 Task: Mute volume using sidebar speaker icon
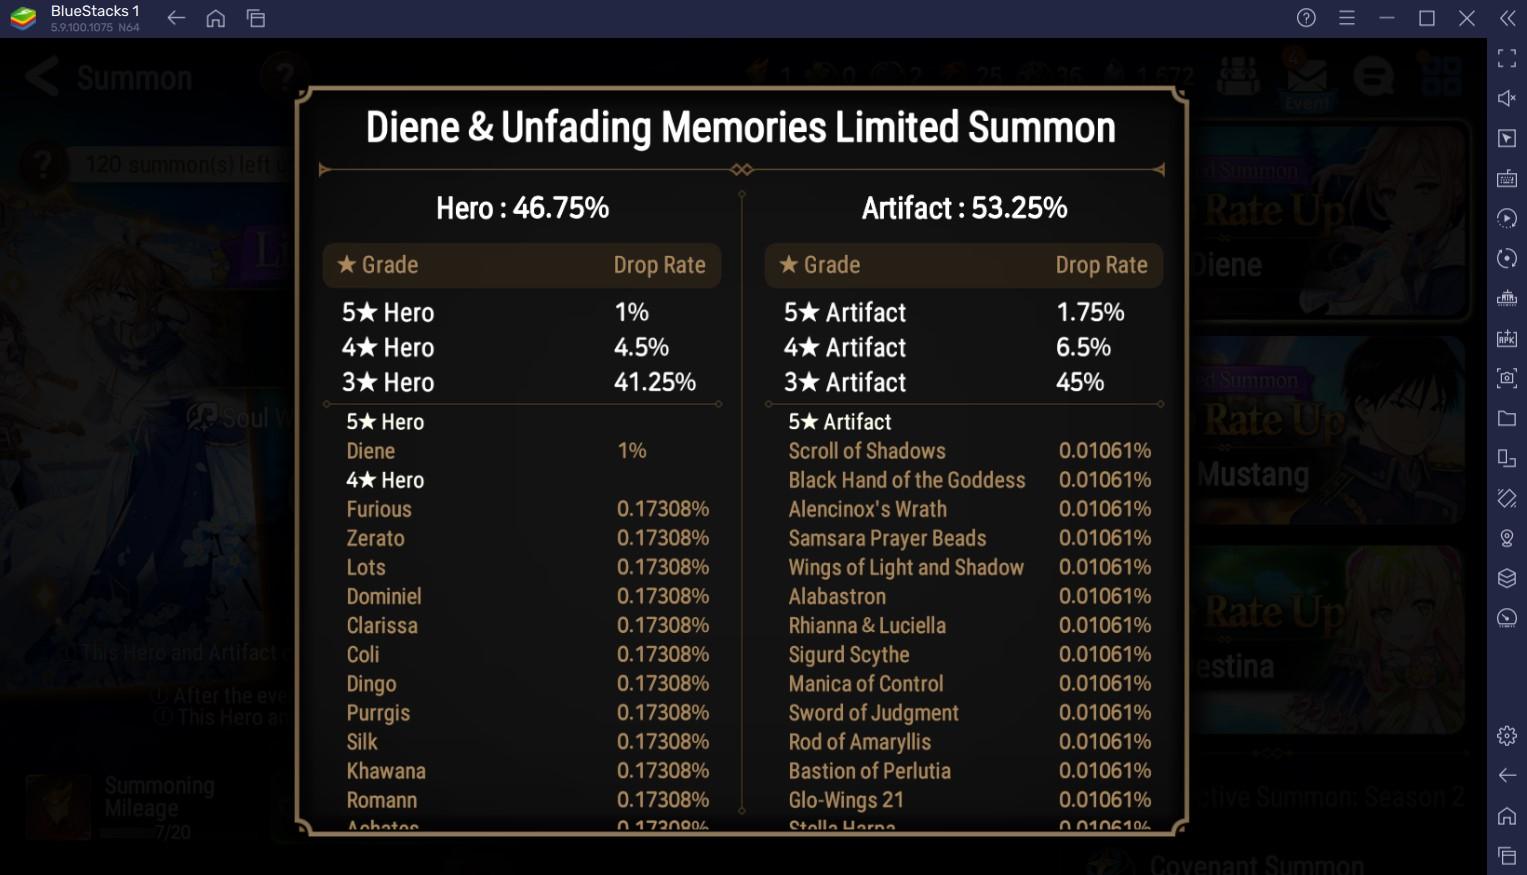click(1507, 98)
